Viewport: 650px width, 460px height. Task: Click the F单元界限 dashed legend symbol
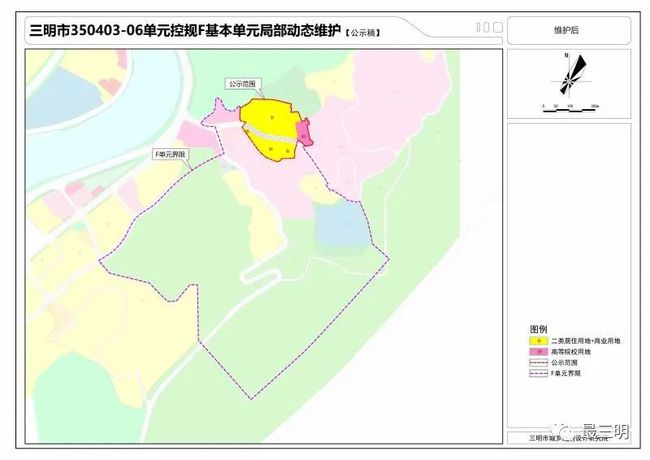(x=540, y=373)
